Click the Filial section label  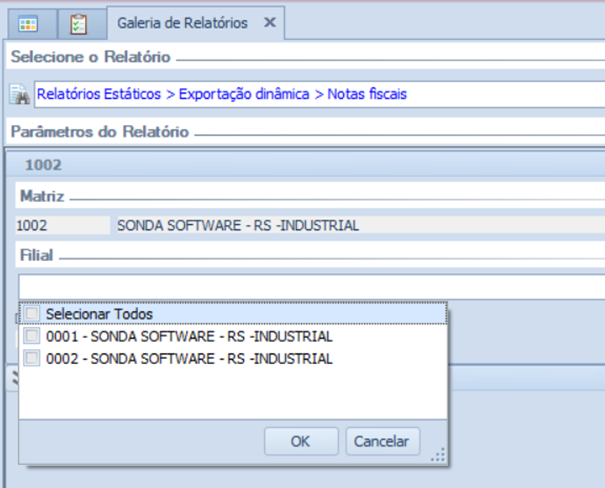point(36,255)
